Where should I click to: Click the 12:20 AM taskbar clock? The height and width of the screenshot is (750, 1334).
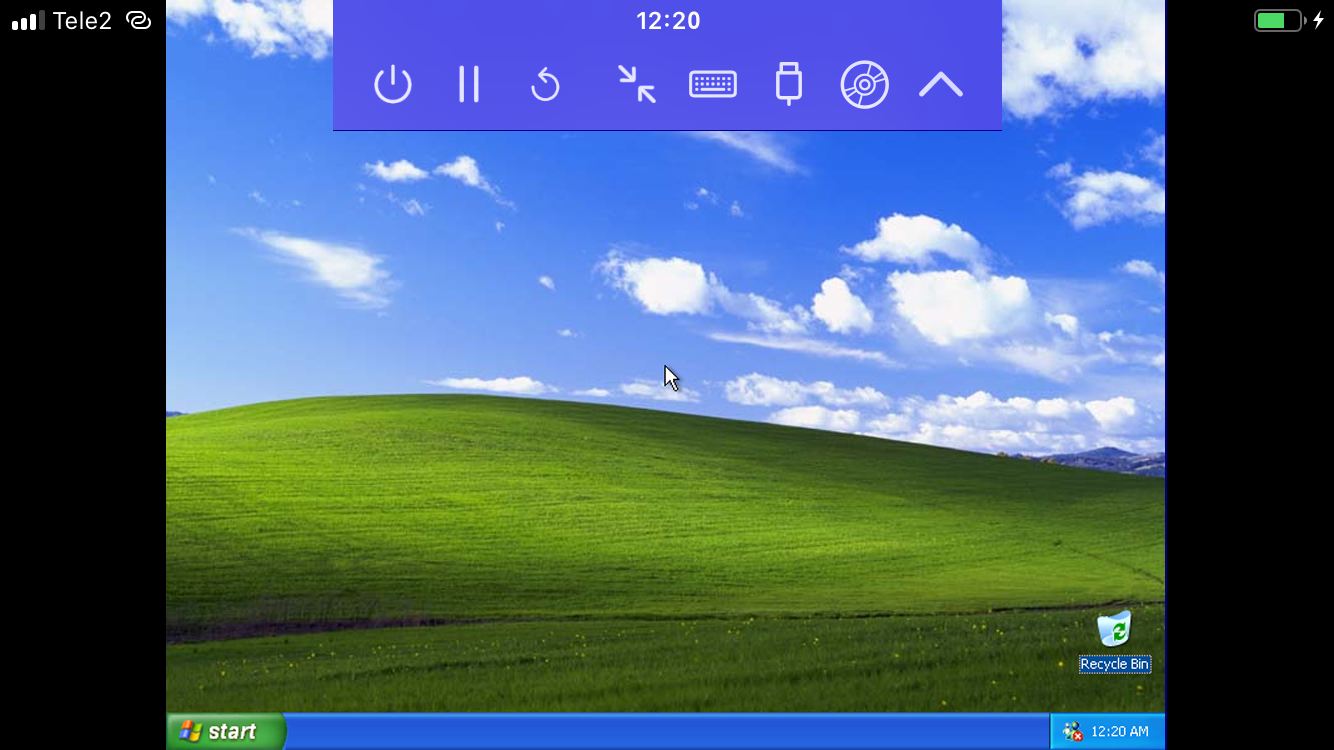(x=1120, y=732)
